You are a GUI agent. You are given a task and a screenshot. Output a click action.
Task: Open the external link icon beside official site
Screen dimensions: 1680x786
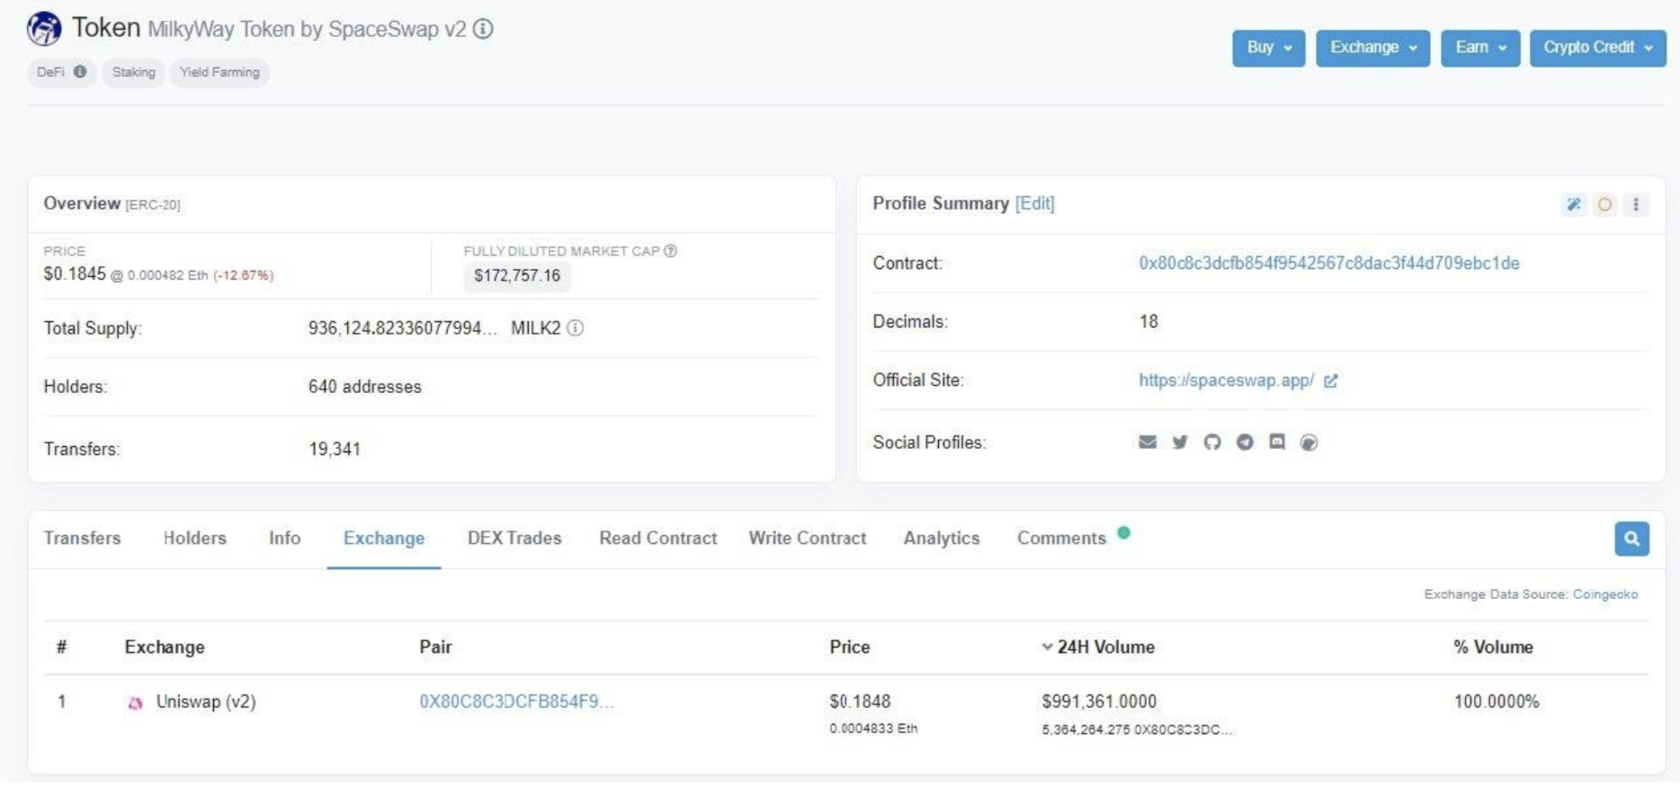pos(1330,381)
